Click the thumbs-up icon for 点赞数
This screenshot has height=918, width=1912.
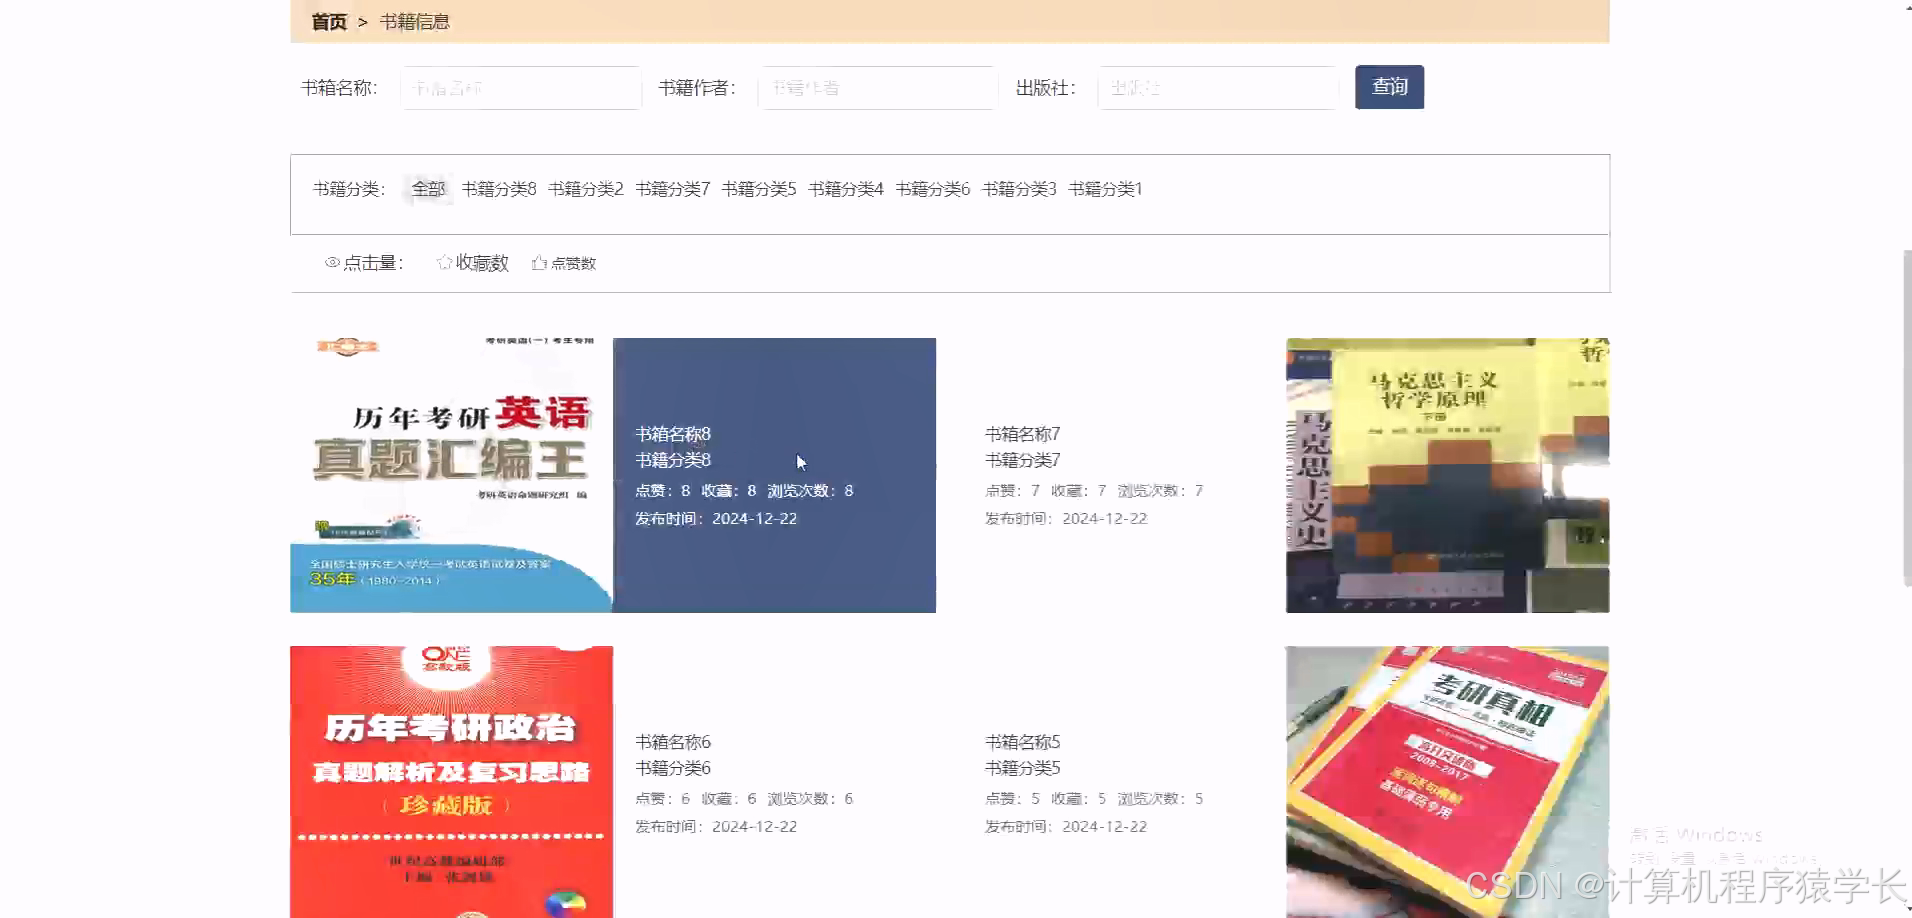(x=539, y=263)
